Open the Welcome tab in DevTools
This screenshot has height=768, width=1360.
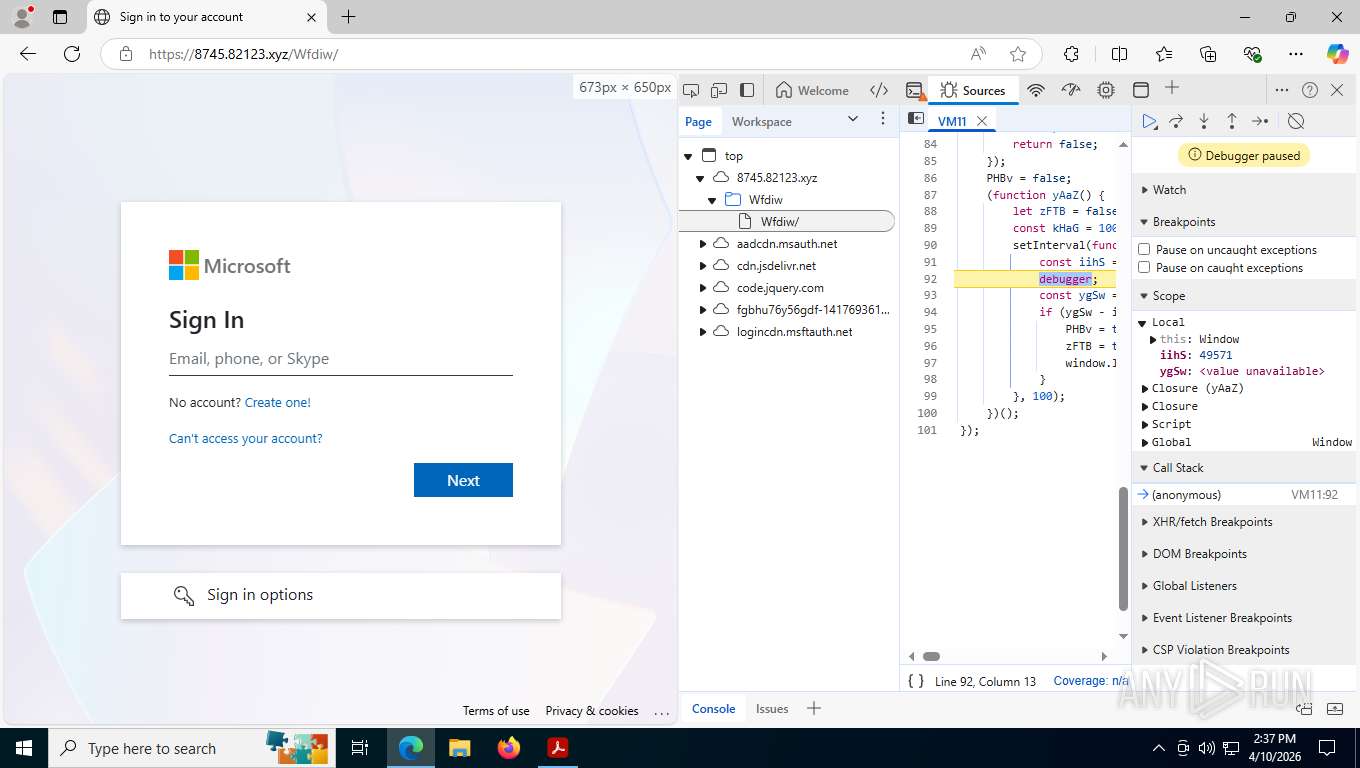point(812,90)
